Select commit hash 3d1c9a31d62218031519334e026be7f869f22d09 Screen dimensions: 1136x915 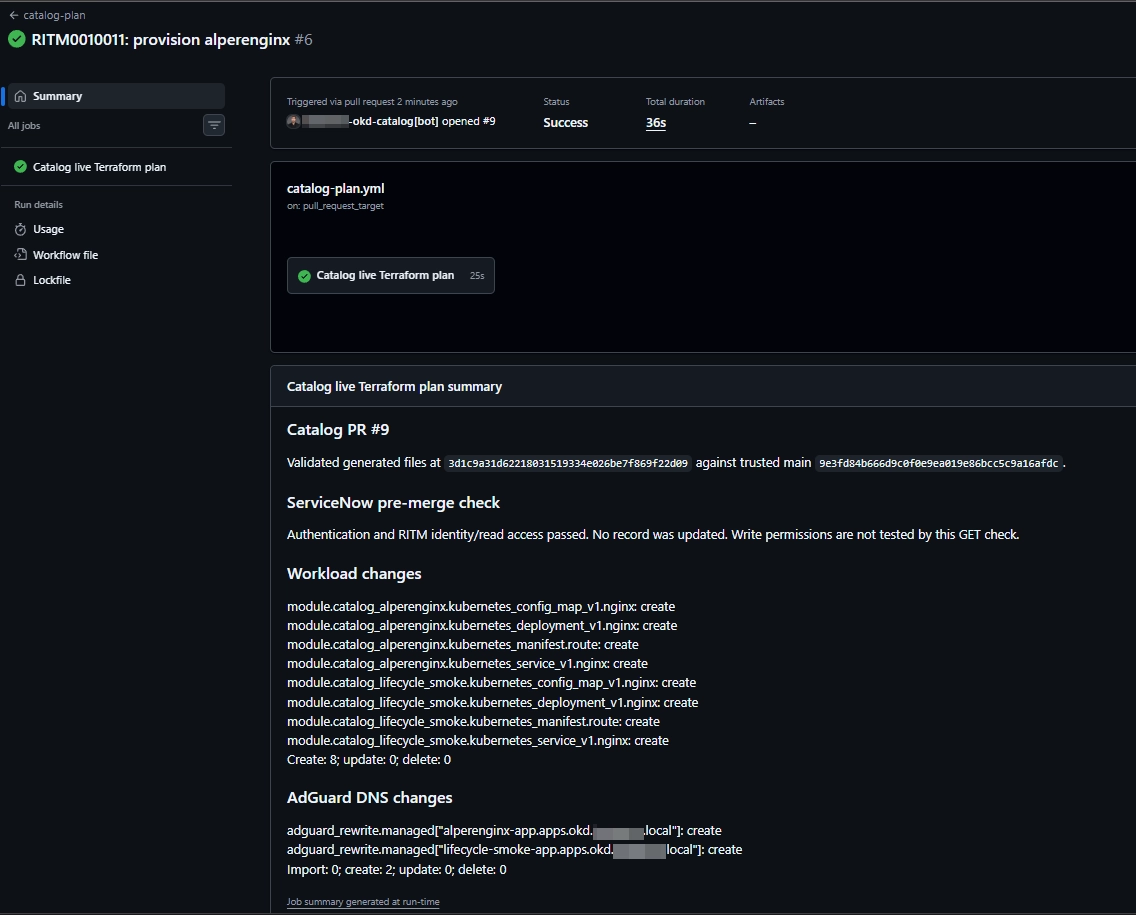[567, 463]
